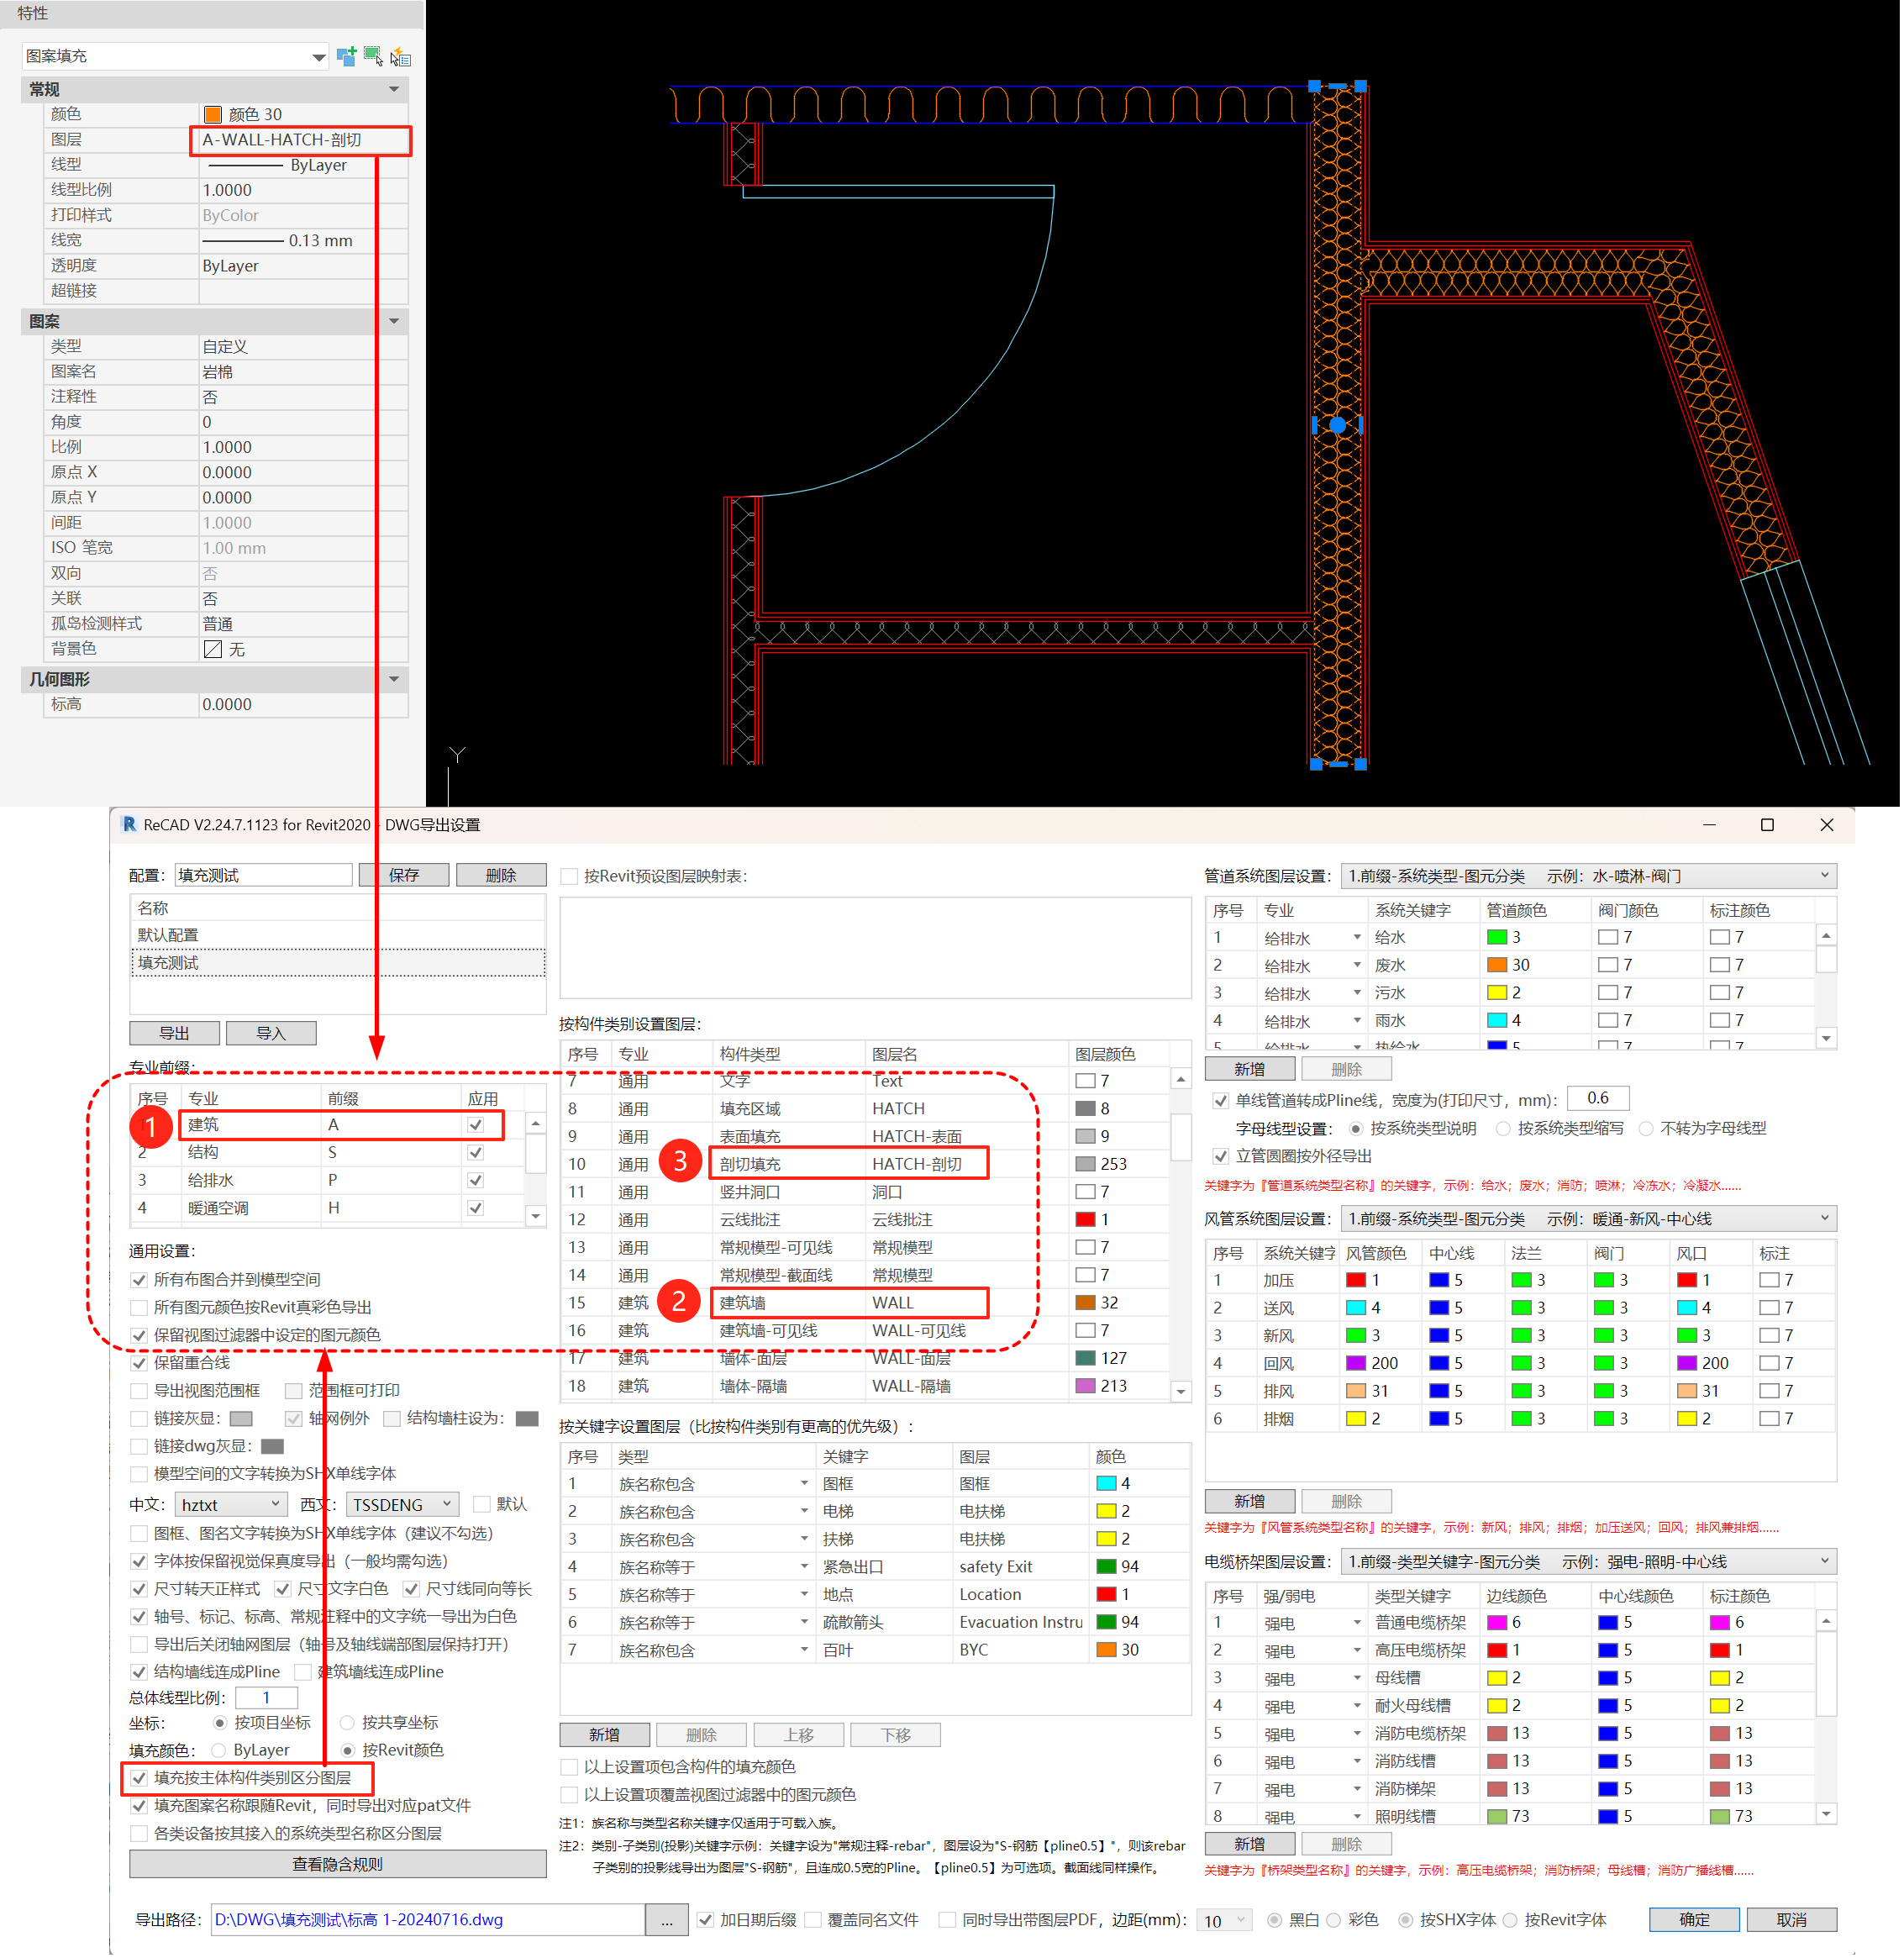Enable 填充按主体构件类别区分图层 checkbox
This screenshot has height=1958, width=1904.
139,1778
